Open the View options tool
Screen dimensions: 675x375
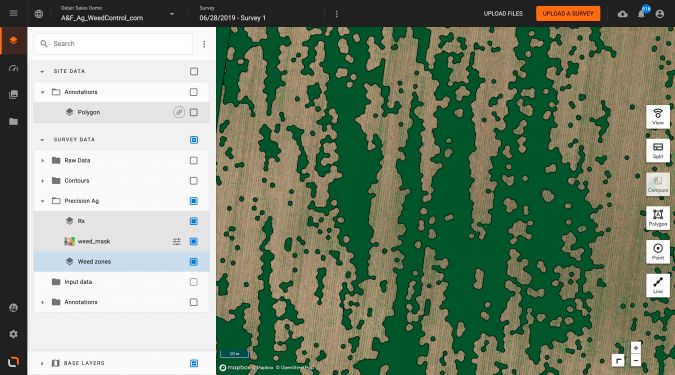click(x=658, y=116)
